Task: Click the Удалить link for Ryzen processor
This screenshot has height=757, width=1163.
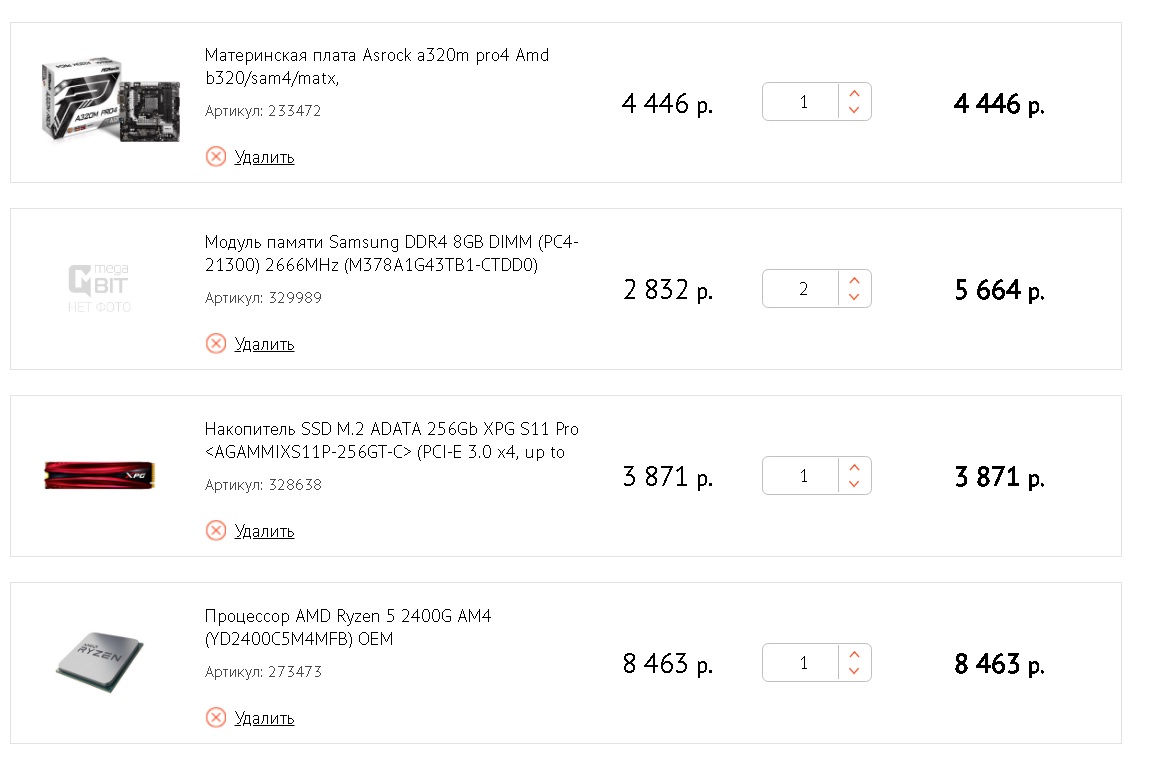Action: 264,718
